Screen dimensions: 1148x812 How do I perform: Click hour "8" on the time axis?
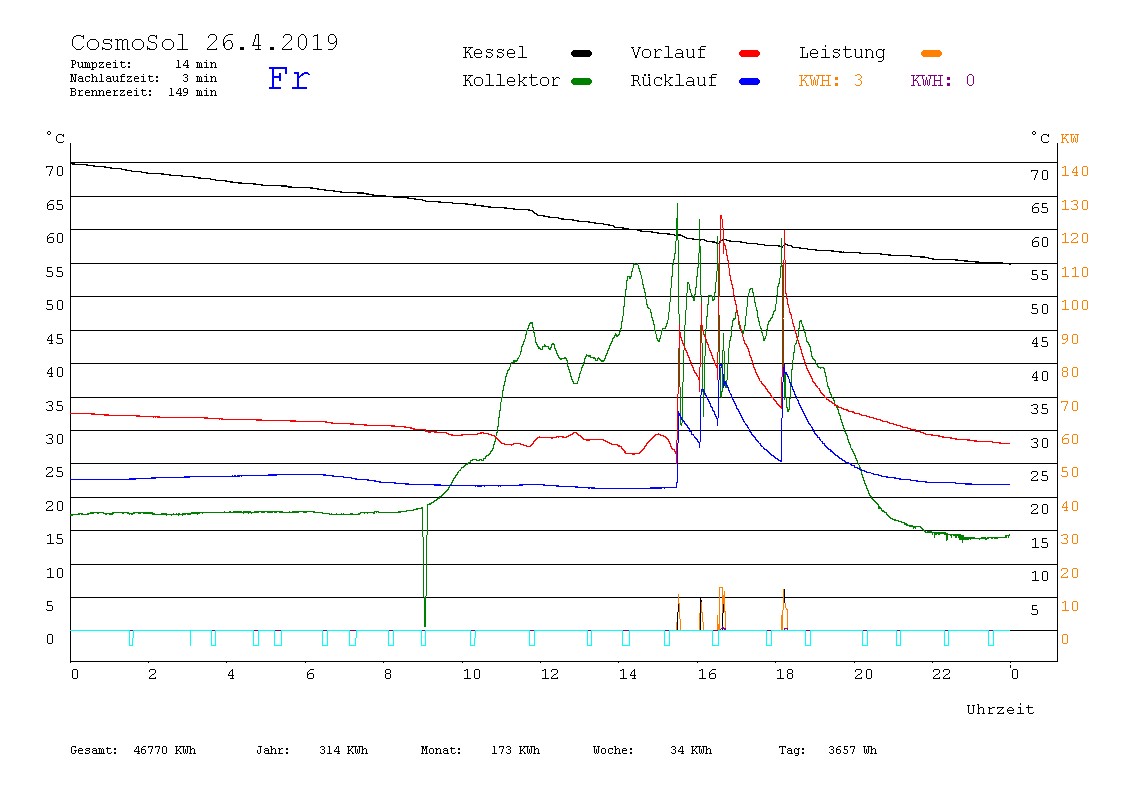click(388, 674)
